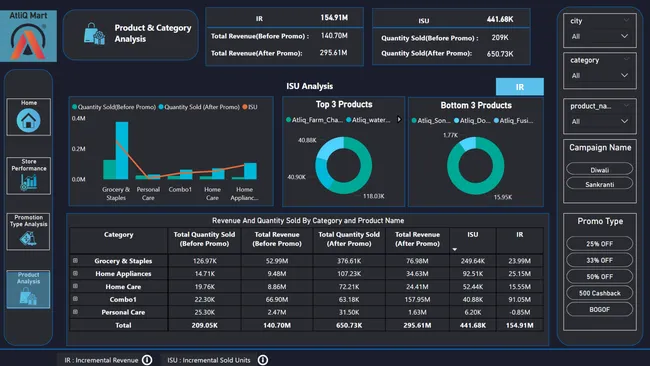
Task: Open the product_name slicer dropdown
Action: 624,121
